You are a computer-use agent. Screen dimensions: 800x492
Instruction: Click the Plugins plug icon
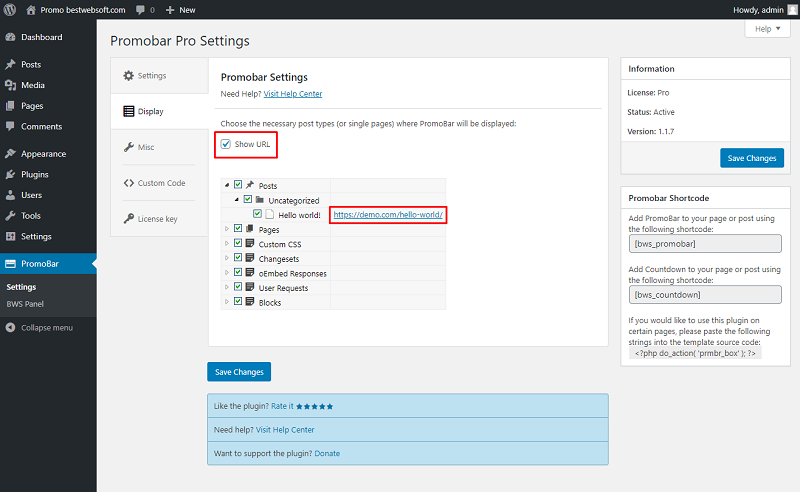(x=10, y=175)
